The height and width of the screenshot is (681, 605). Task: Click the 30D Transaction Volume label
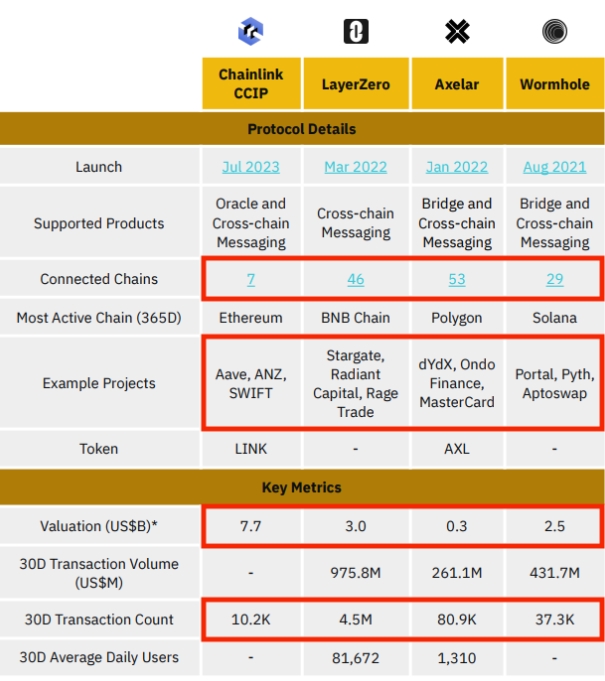(x=99, y=573)
